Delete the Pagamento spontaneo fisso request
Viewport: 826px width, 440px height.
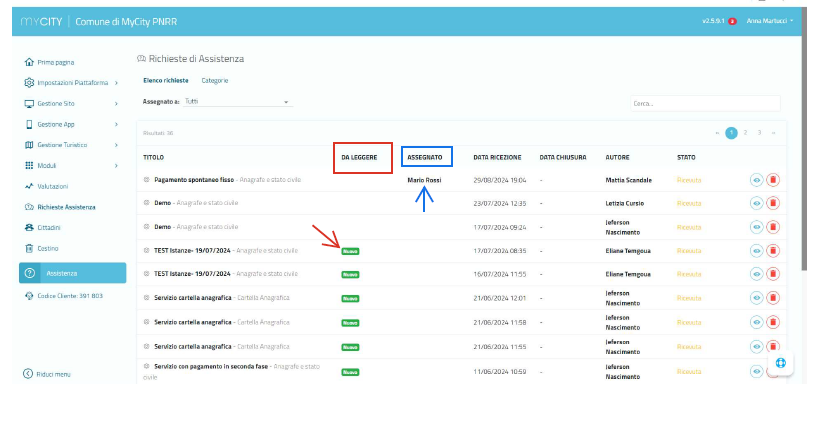773,181
